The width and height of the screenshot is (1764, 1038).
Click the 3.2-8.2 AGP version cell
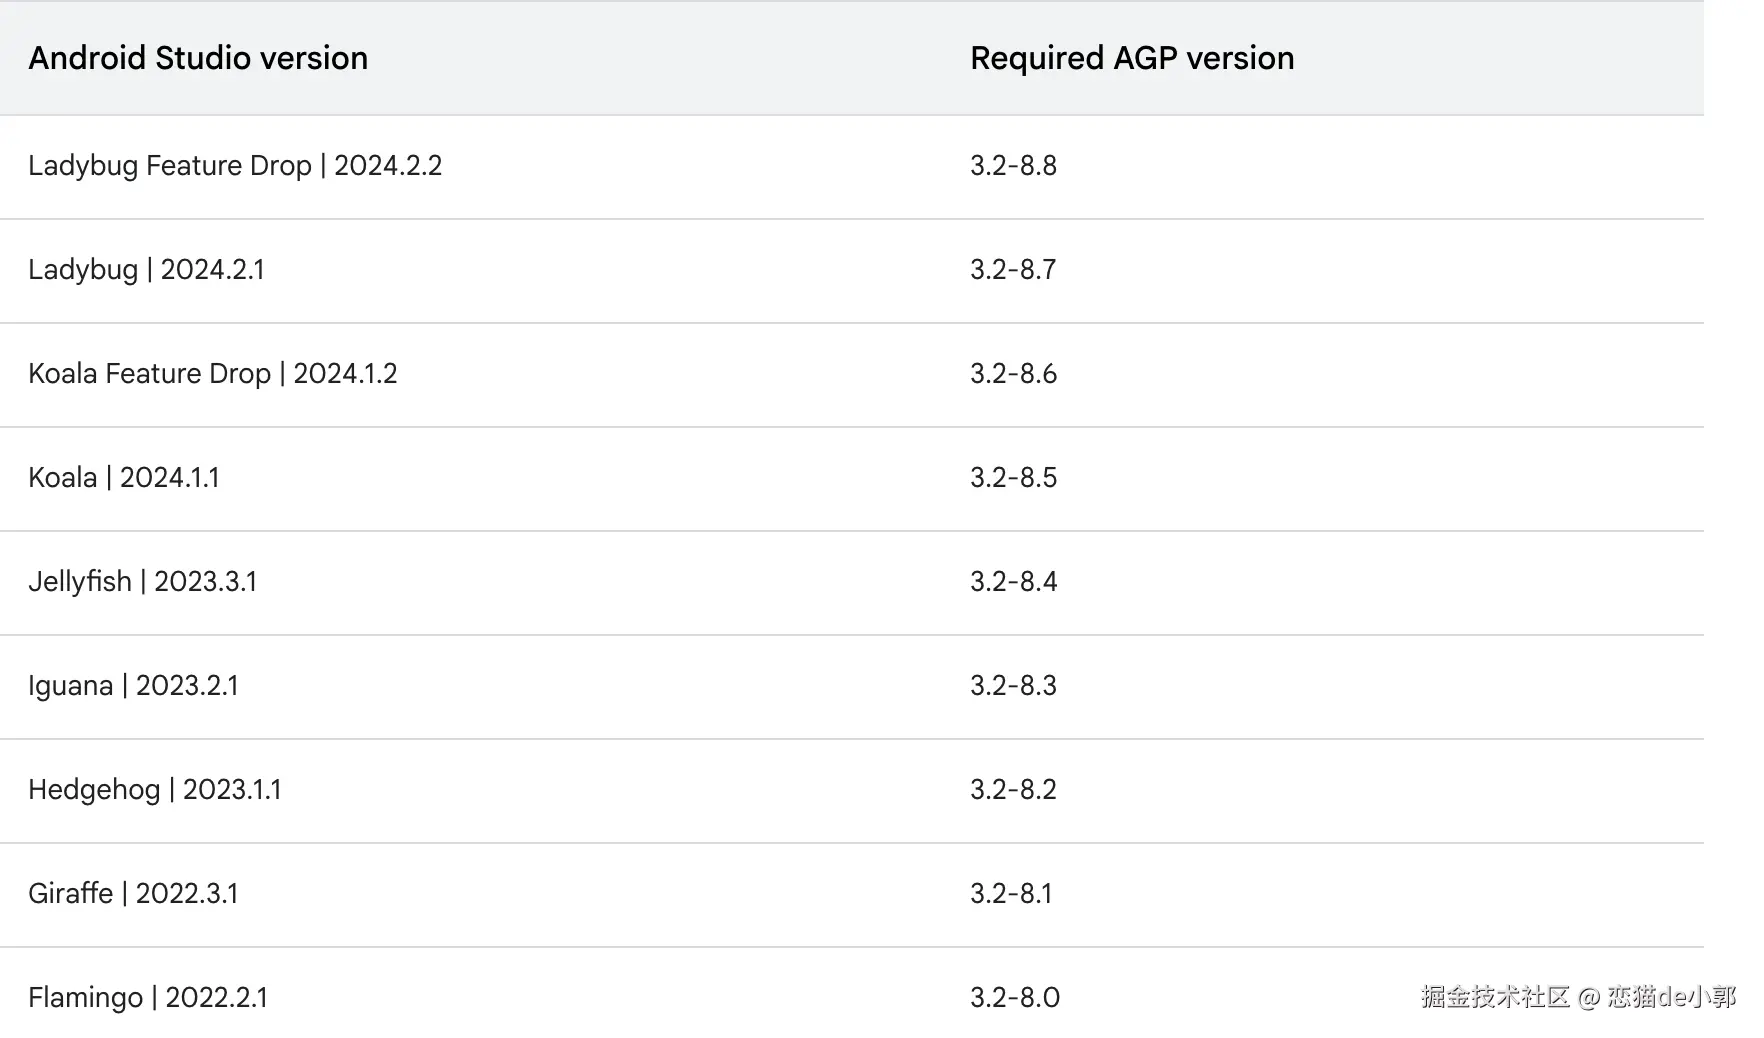(1013, 789)
